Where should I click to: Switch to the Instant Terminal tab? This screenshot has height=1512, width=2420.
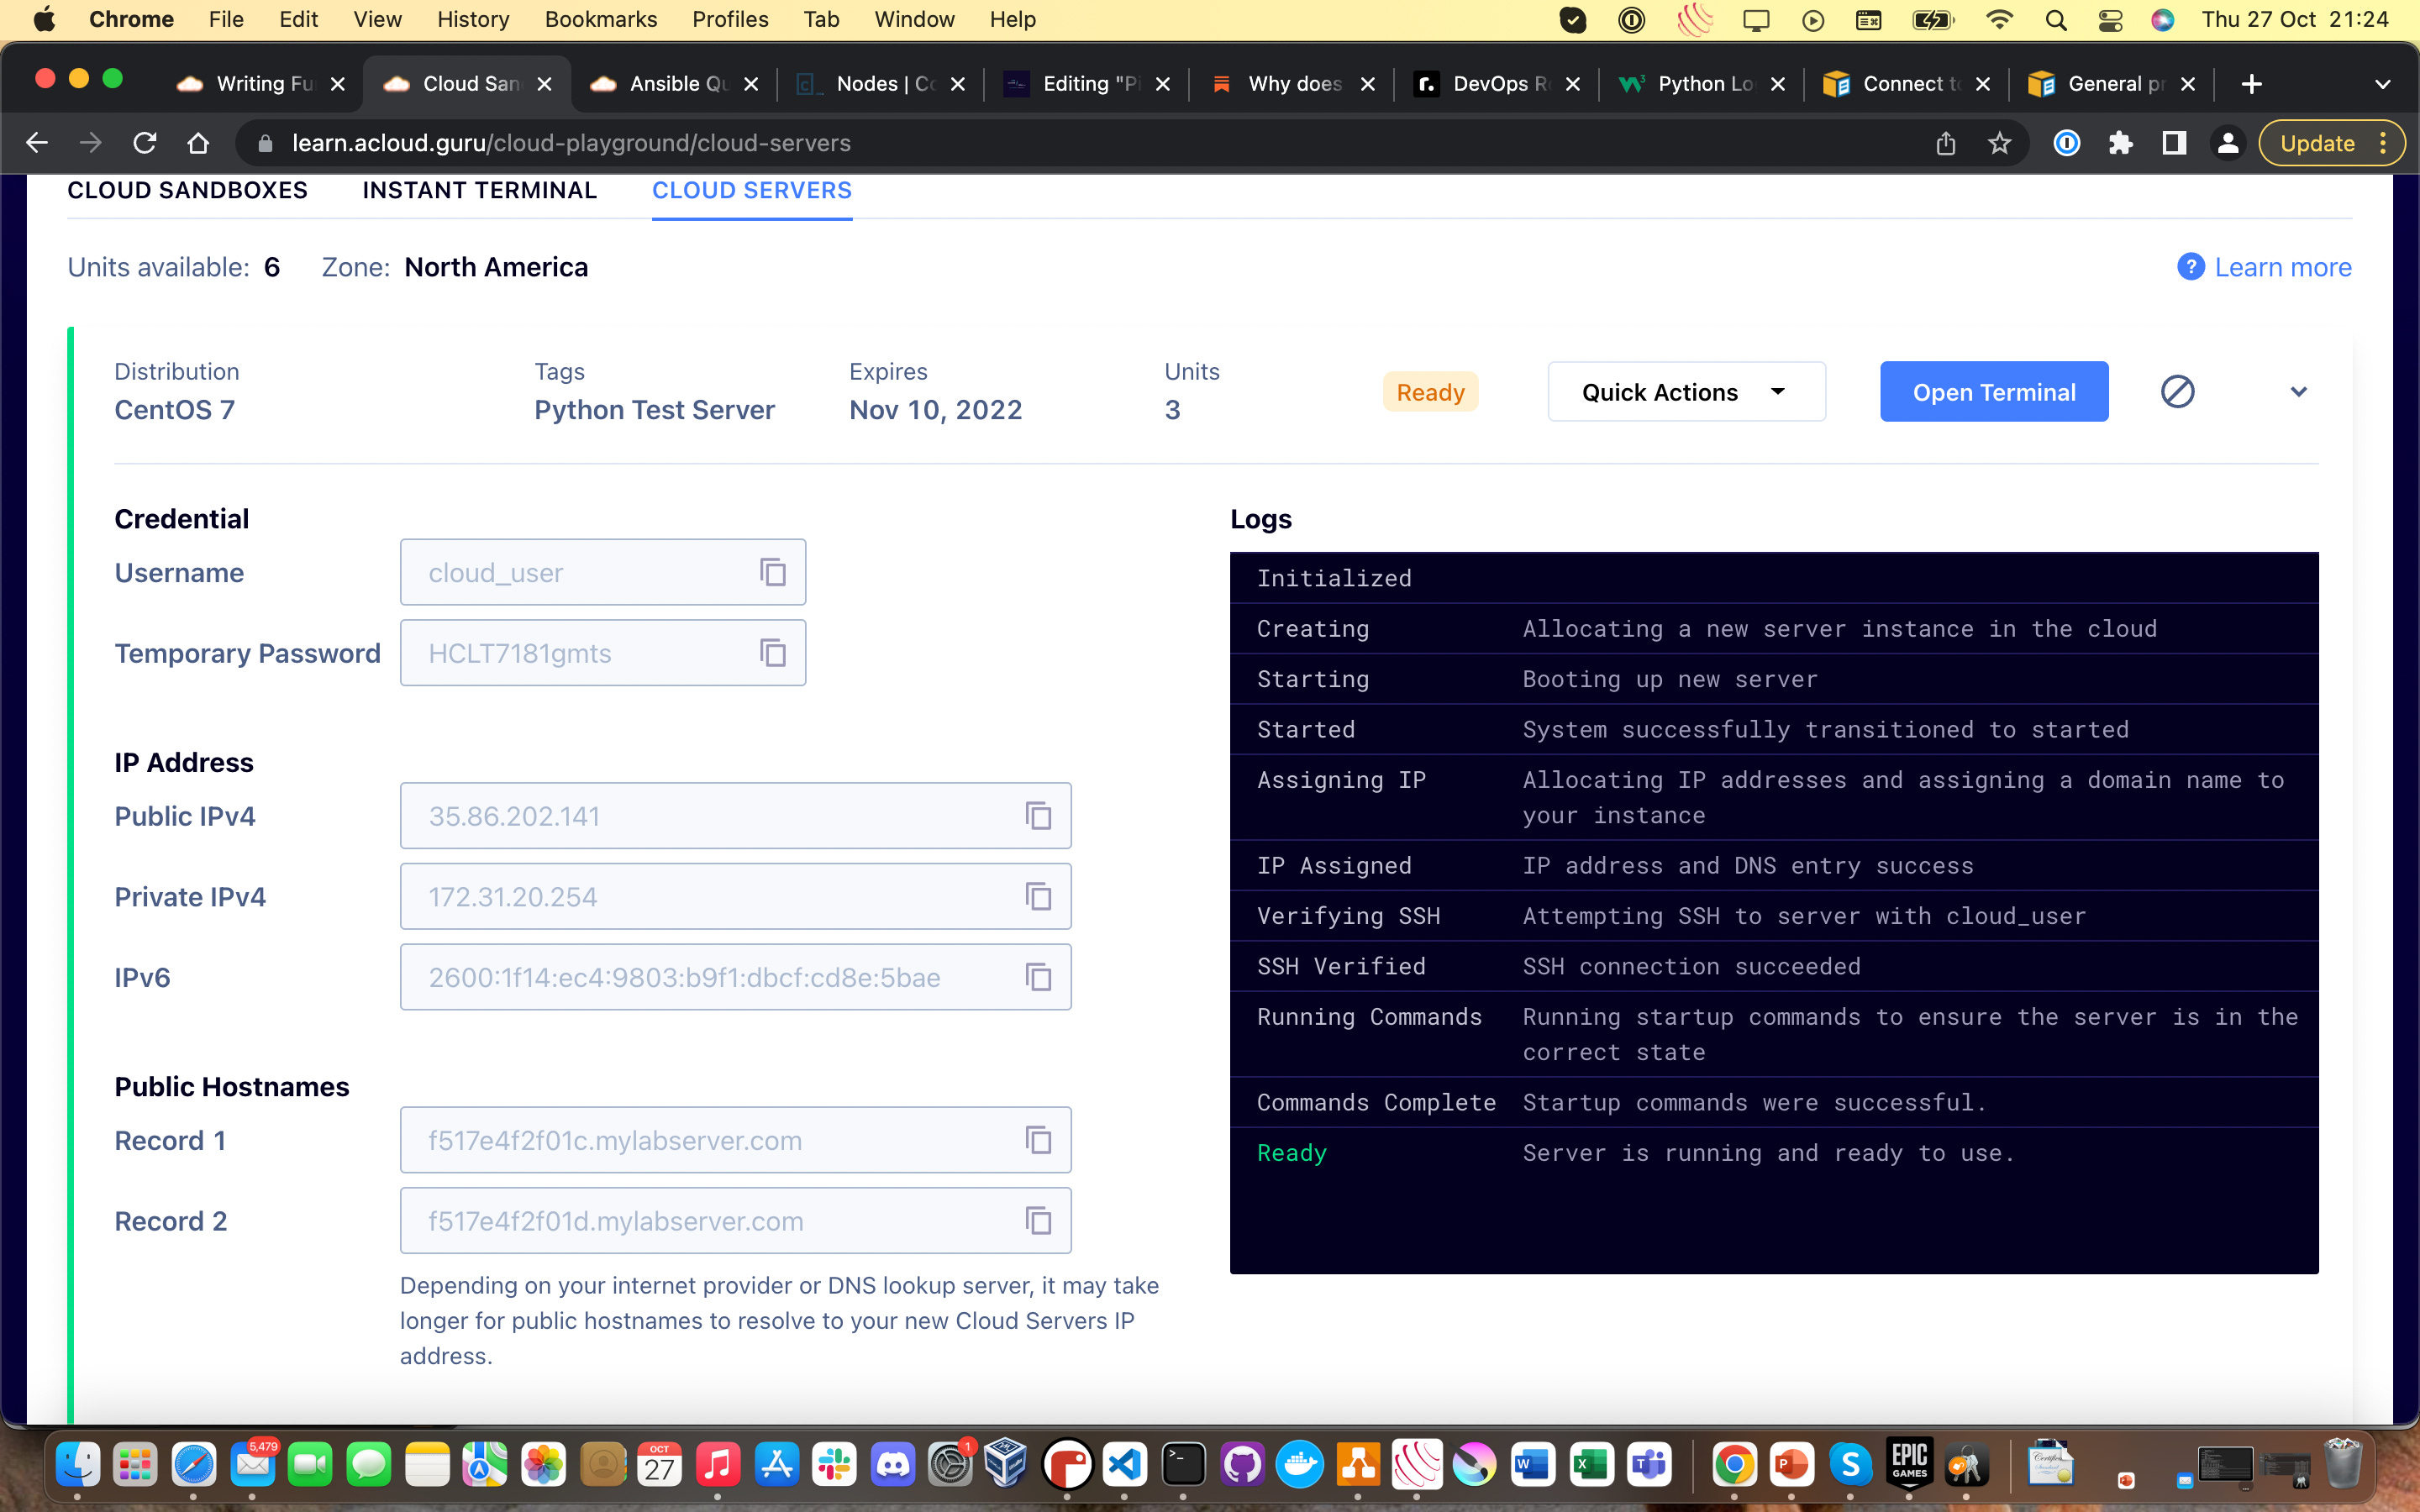479,190
